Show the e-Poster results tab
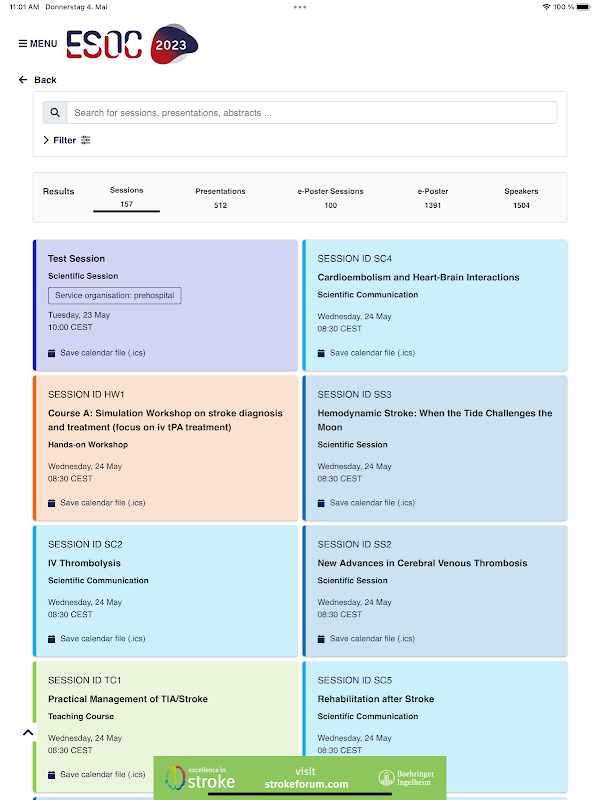Image resolution: width=600 pixels, height=800 pixels. pyautogui.click(x=432, y=197)
